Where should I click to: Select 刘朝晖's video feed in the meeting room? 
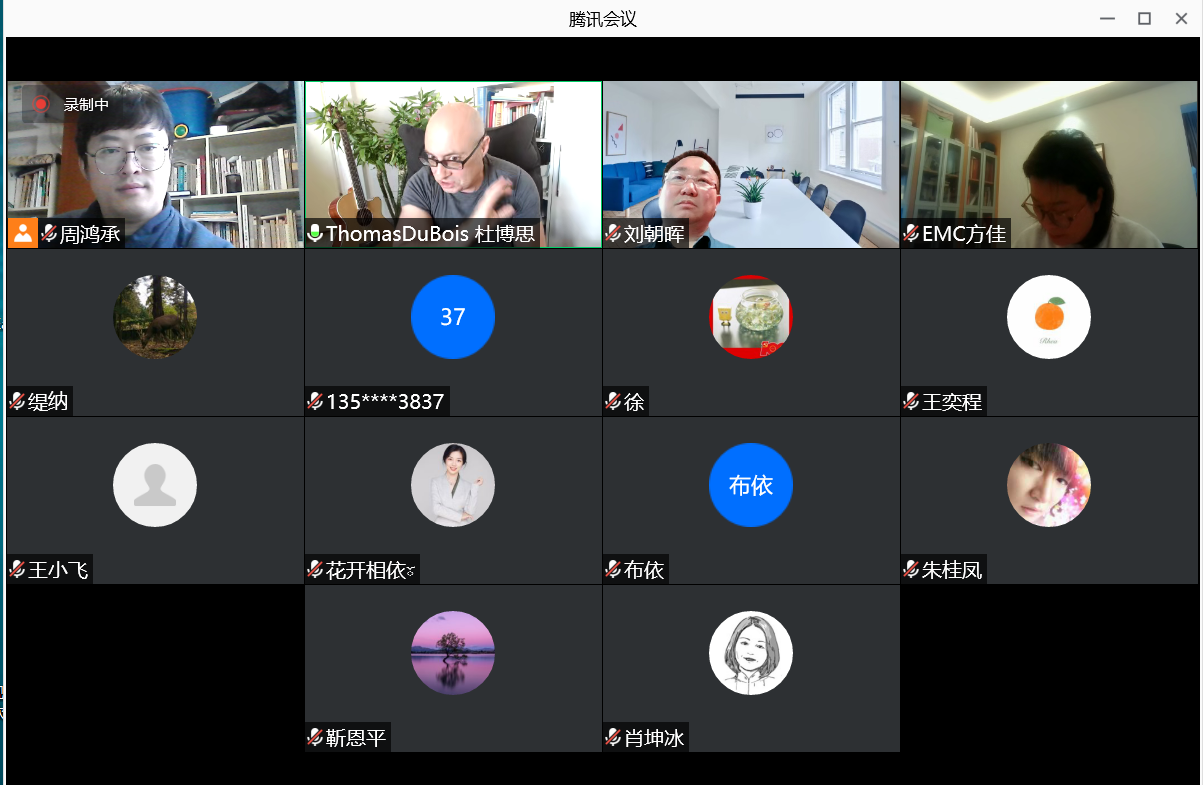click(x=751, y=164)
